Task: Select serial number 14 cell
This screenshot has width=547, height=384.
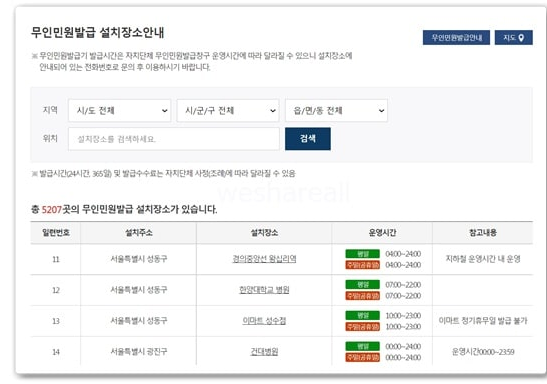Action: coord(56,352)
